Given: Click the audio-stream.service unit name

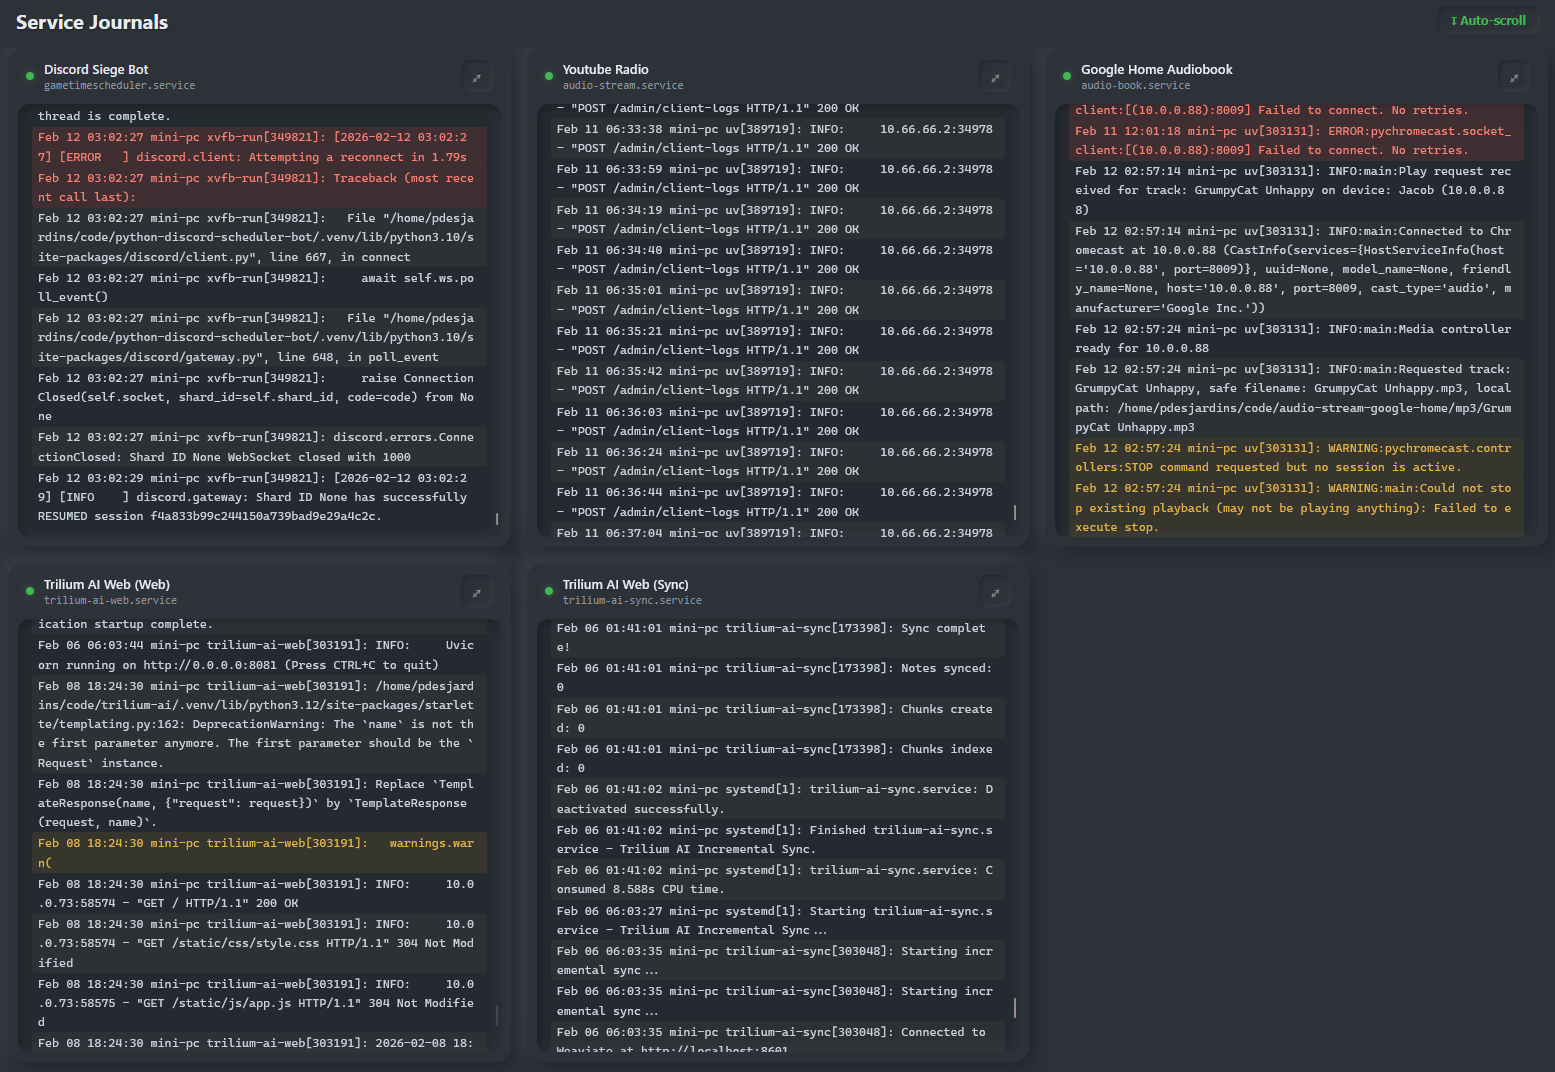Looking at the screenshot, I should [x=622, y=86].
